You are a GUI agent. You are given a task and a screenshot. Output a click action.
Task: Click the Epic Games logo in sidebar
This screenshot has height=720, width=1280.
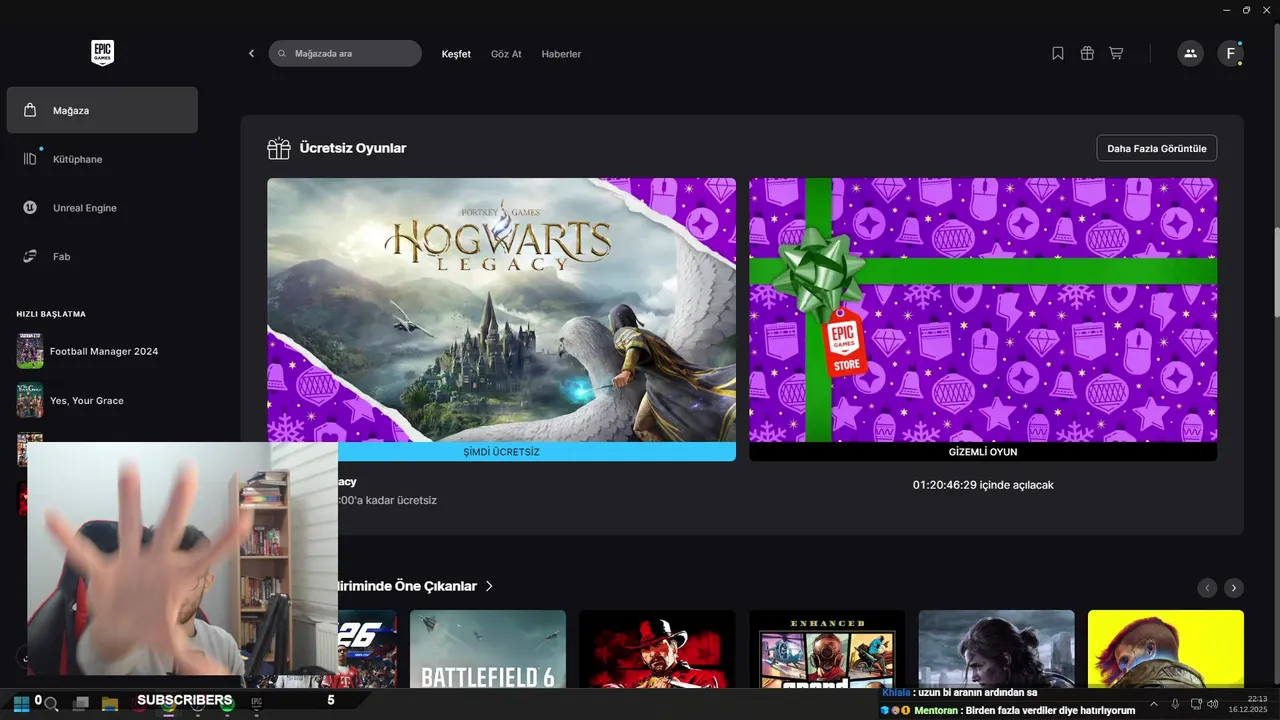[x=102, y=53]
